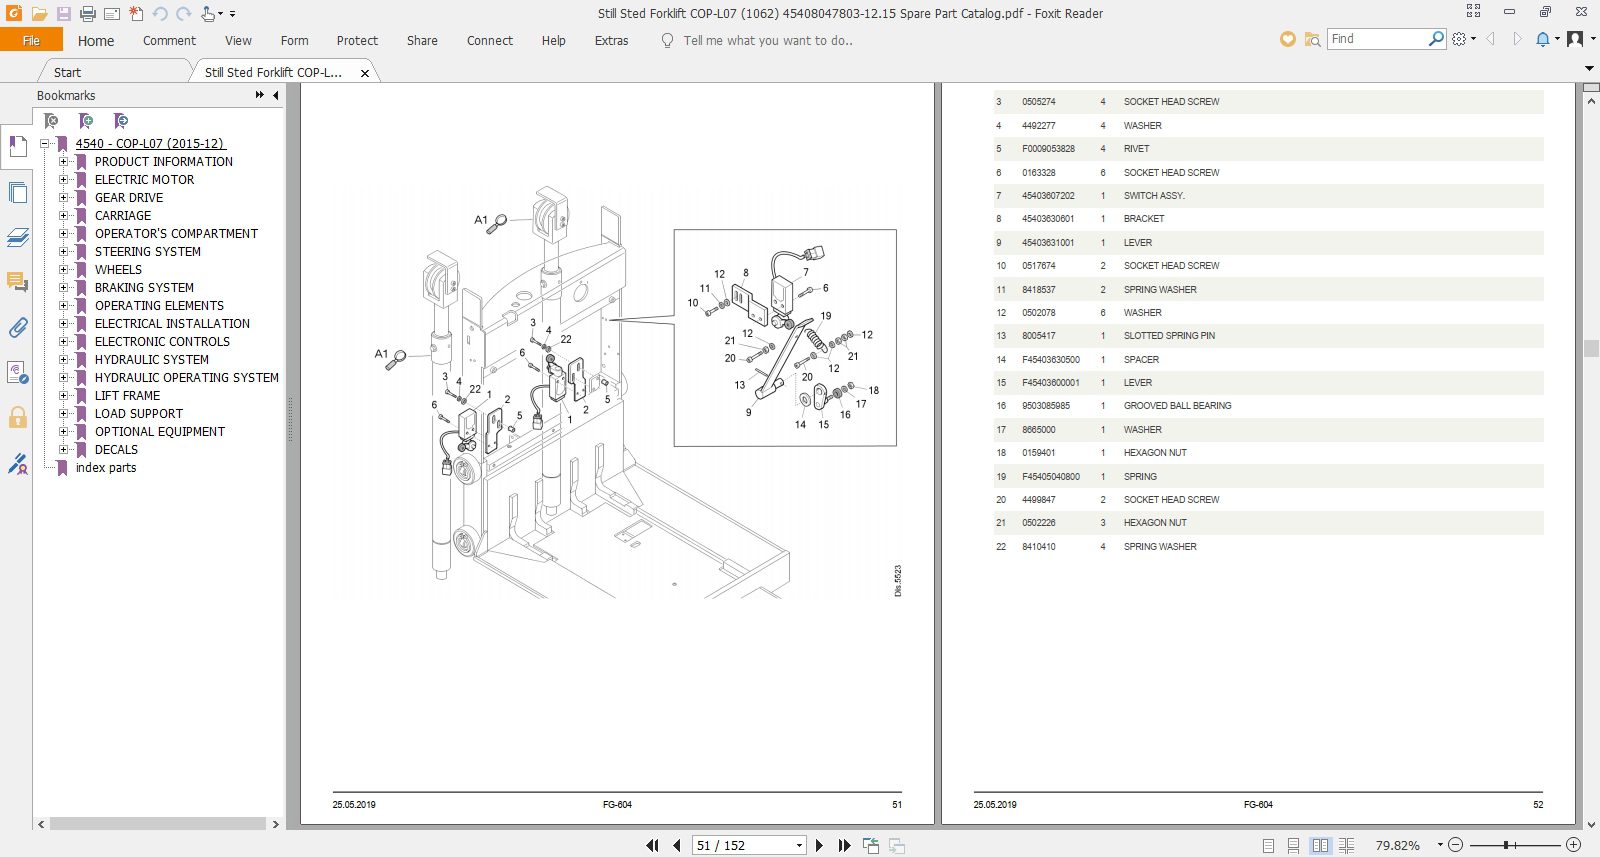Open the index parts bookmark

(x=106, y=467)
